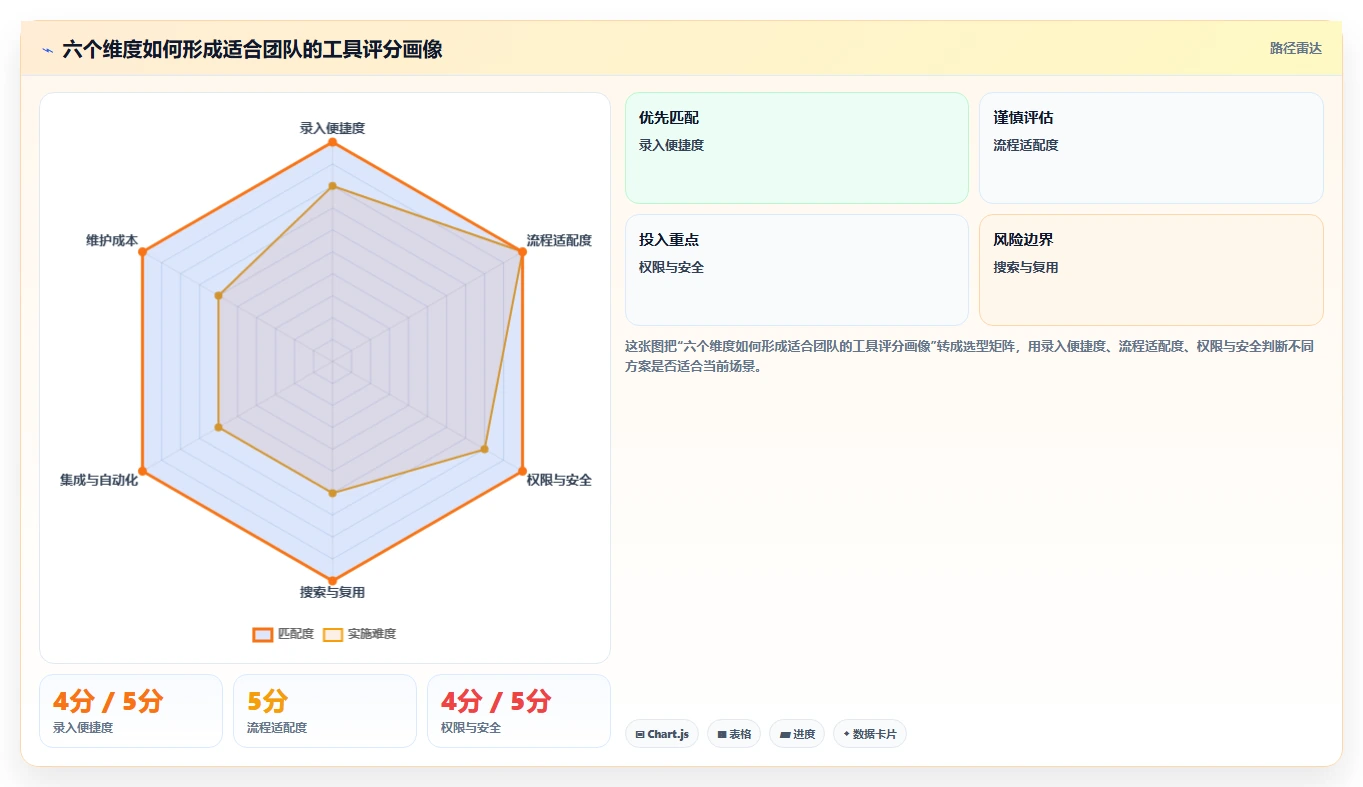Click 录入便捷度 text inside 优先匹配 card

[671, 145]
